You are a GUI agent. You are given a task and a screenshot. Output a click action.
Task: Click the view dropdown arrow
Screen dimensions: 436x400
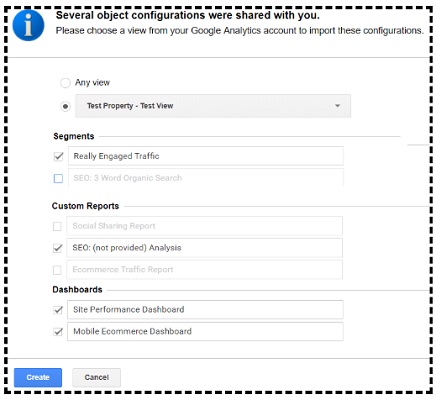(x=337, y=106)
